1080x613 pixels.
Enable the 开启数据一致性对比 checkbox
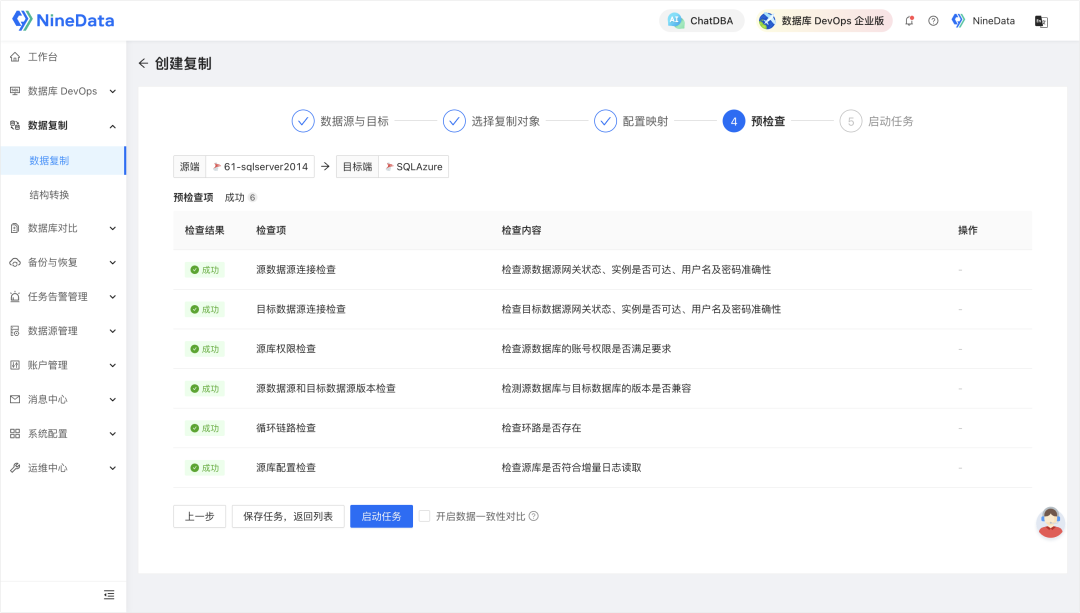coord(425,516)
